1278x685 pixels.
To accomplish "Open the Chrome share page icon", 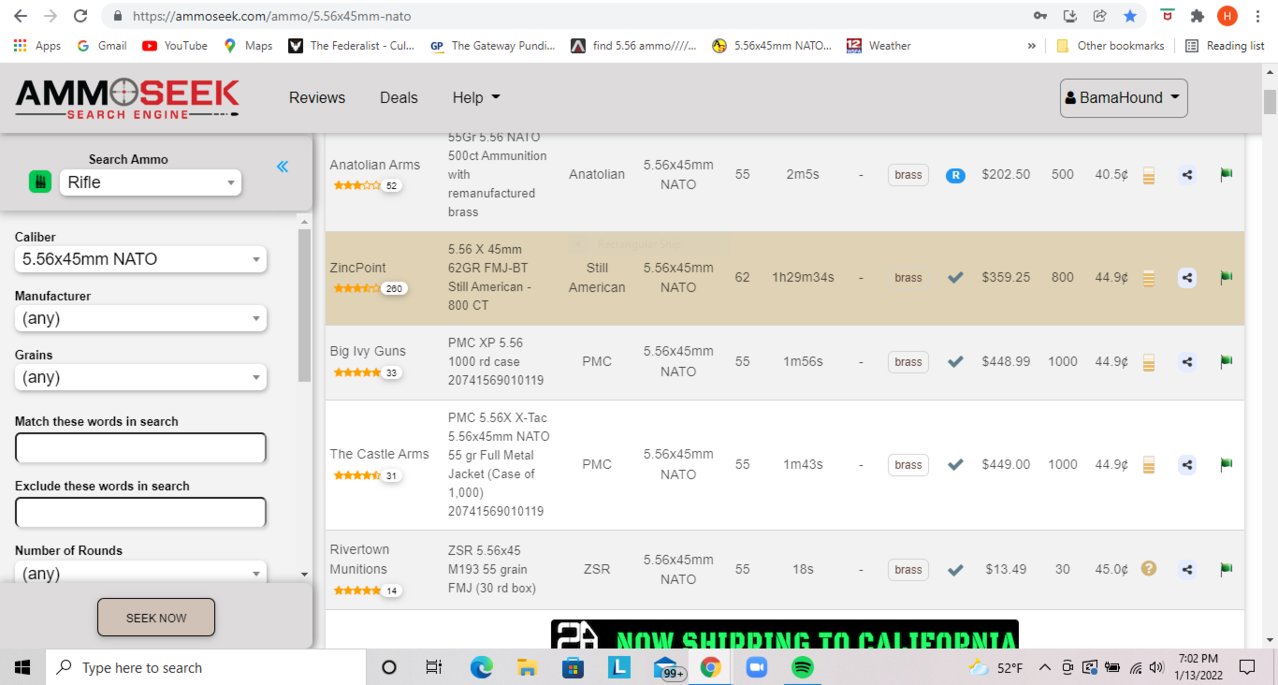I will 1099,16.
